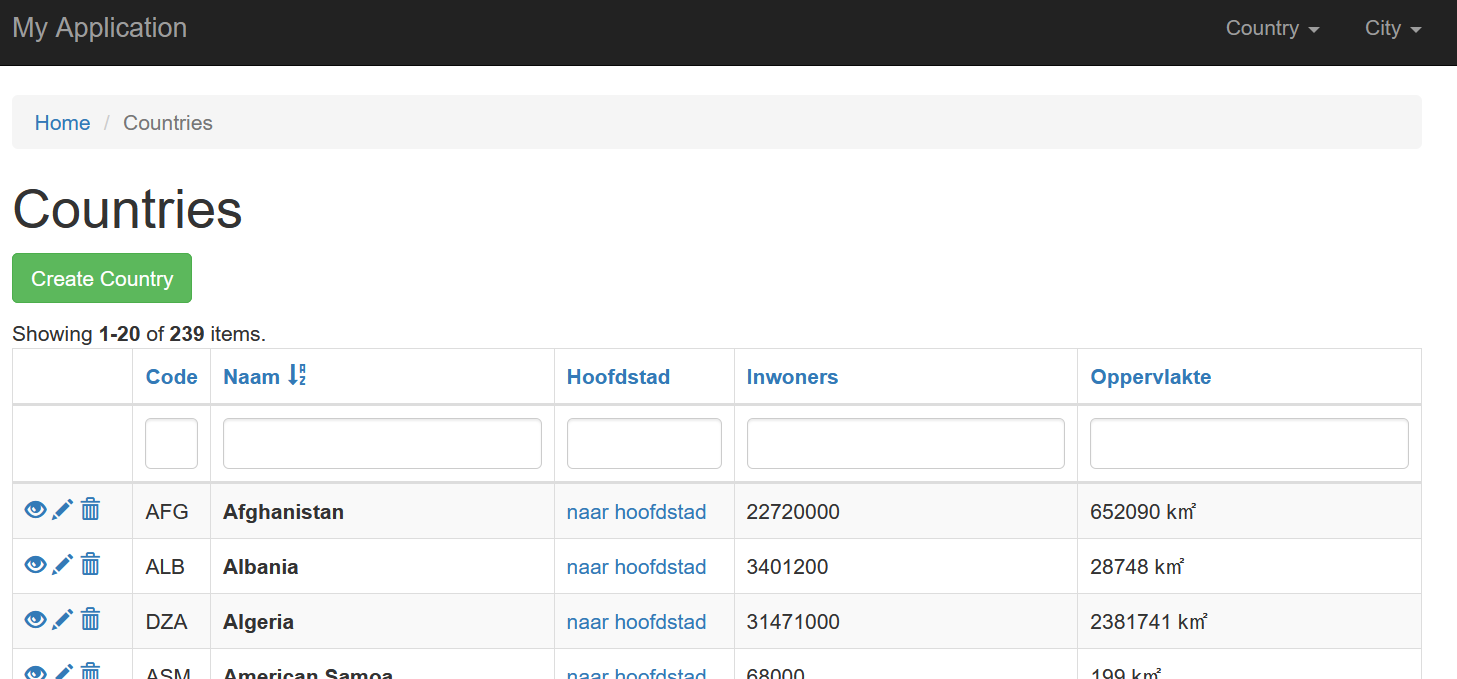The image size is (1457, 679).
Task: Expand the City dropdown menu
Action: (1393, 28)
